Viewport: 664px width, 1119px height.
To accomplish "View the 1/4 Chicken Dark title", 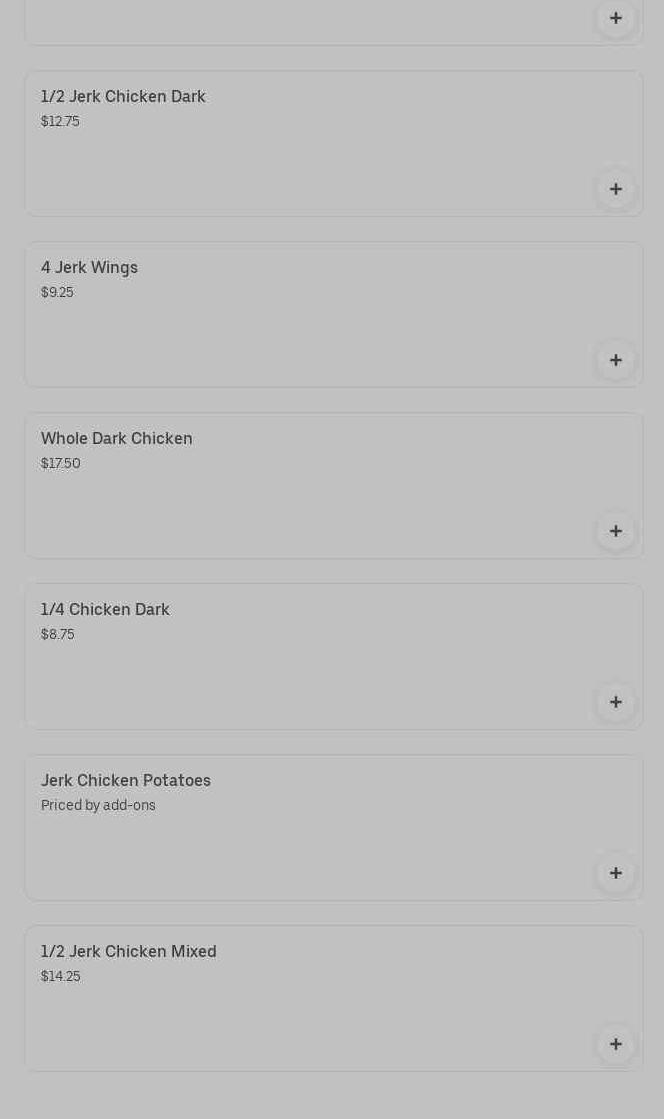I will point(105,610).
